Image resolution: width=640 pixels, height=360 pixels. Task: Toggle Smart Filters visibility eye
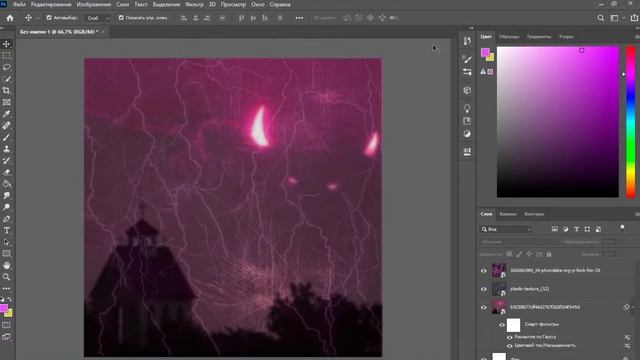click(x=502, y=325)
